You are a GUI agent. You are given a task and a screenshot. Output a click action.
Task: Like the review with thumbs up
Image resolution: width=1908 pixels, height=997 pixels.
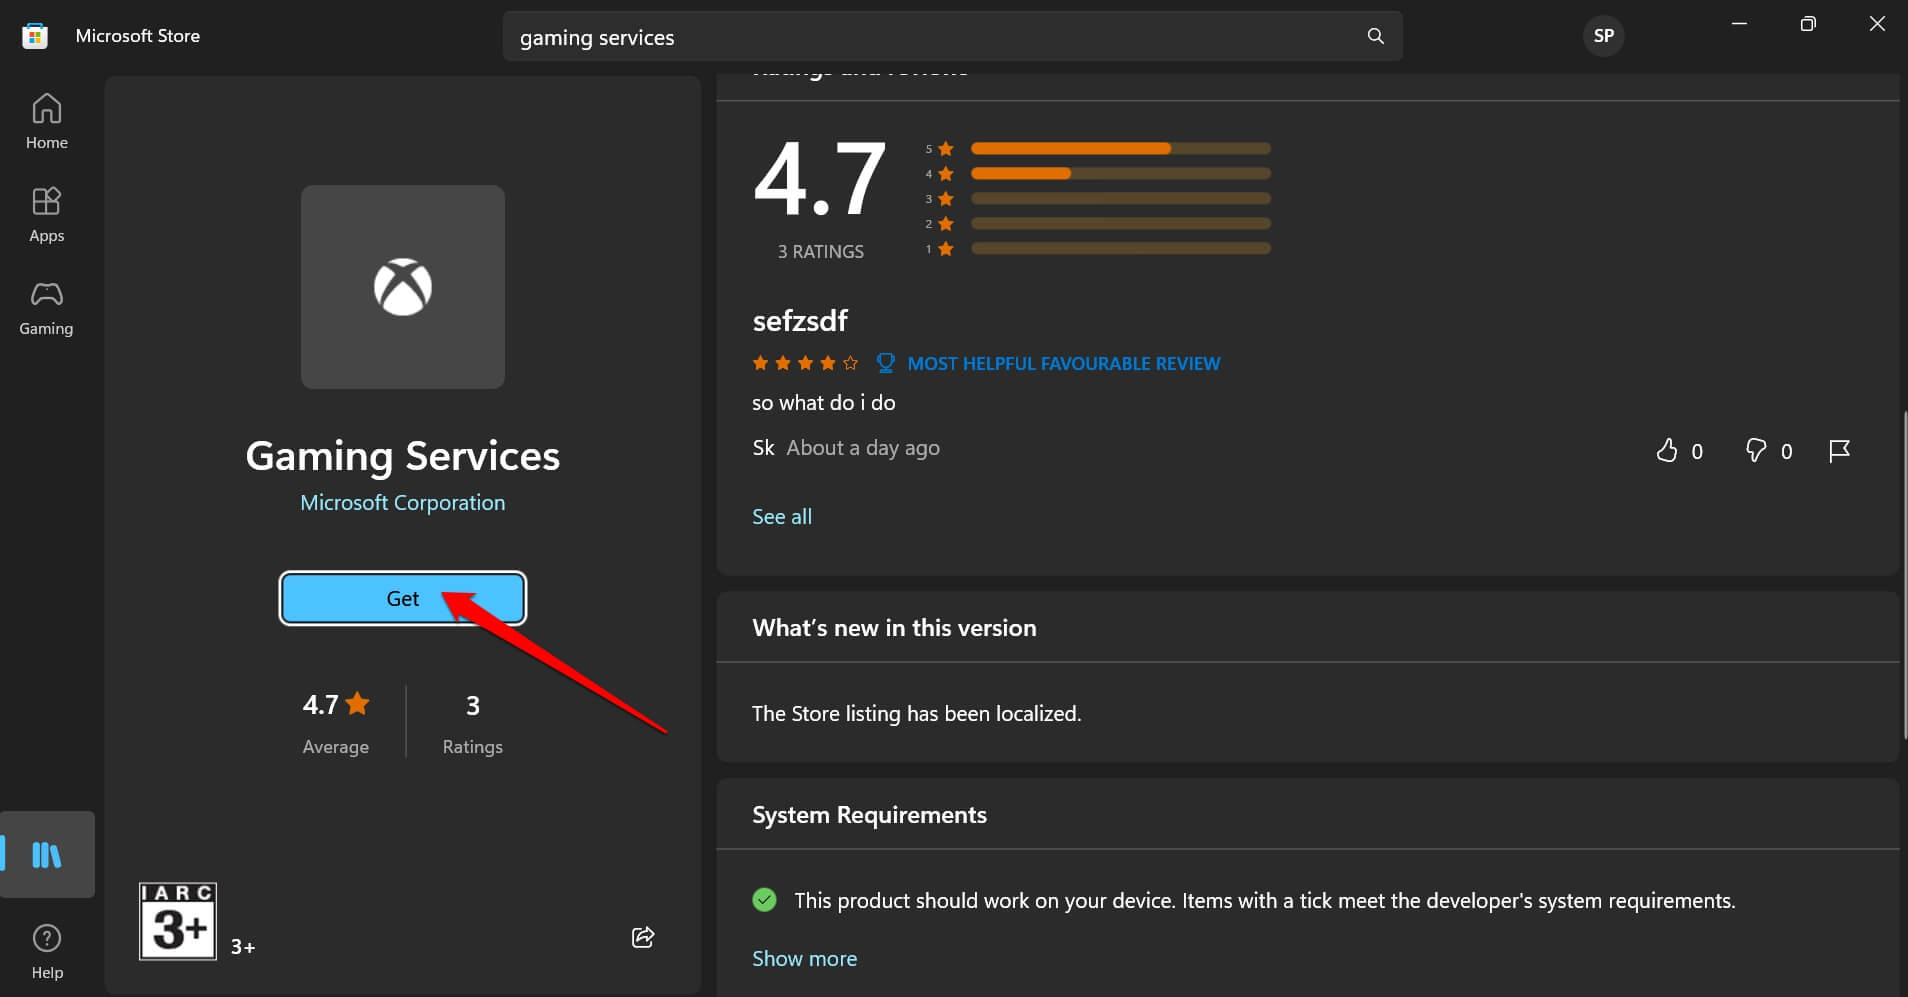tap(1666, 451)
